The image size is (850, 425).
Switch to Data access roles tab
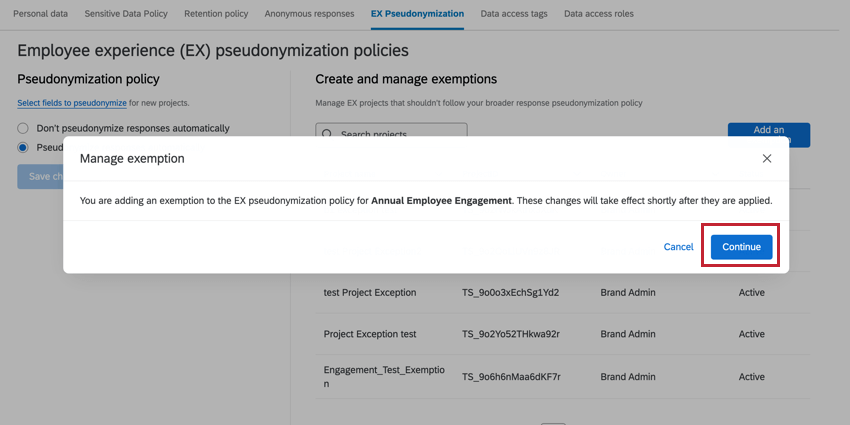coord(598,14)
